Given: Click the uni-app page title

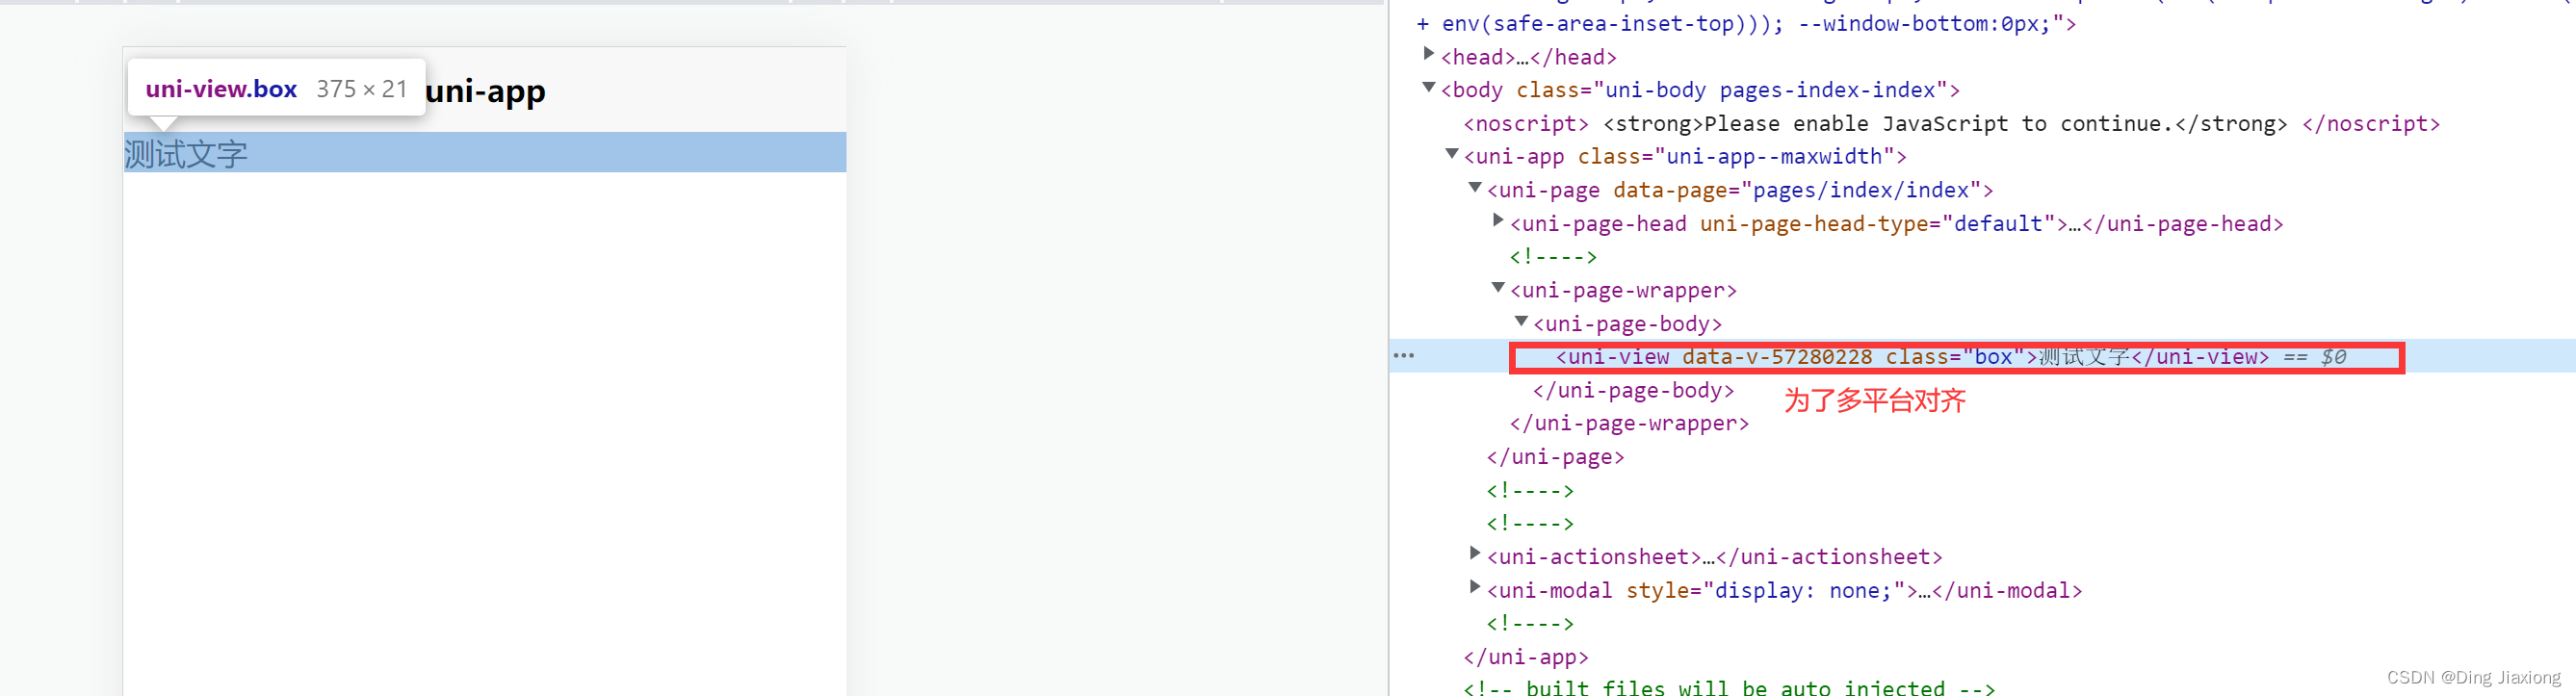Looking at the screenshot, I should [485, 91].
